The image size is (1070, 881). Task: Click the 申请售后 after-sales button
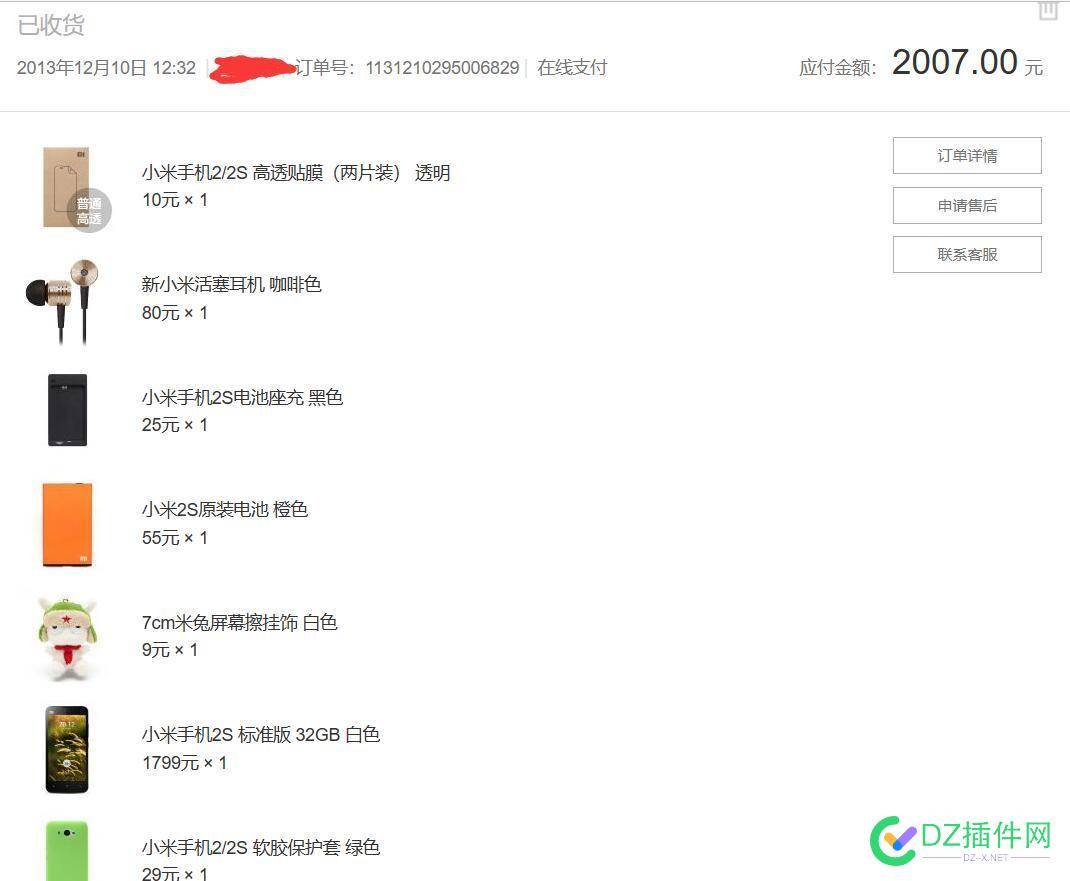pyautogui.click(x=967, y=205)
